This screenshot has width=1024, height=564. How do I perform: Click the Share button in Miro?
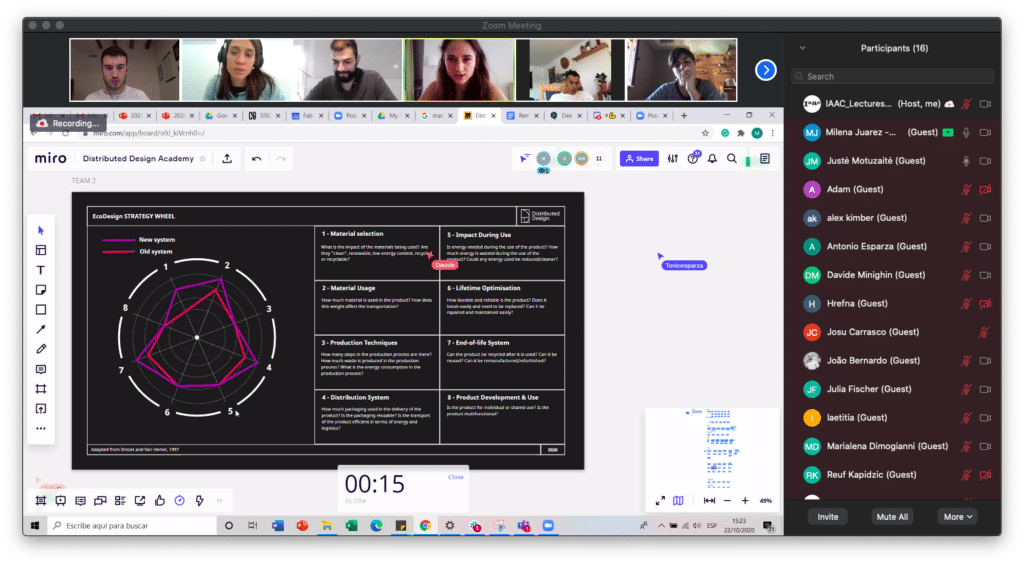coord(638,158)
